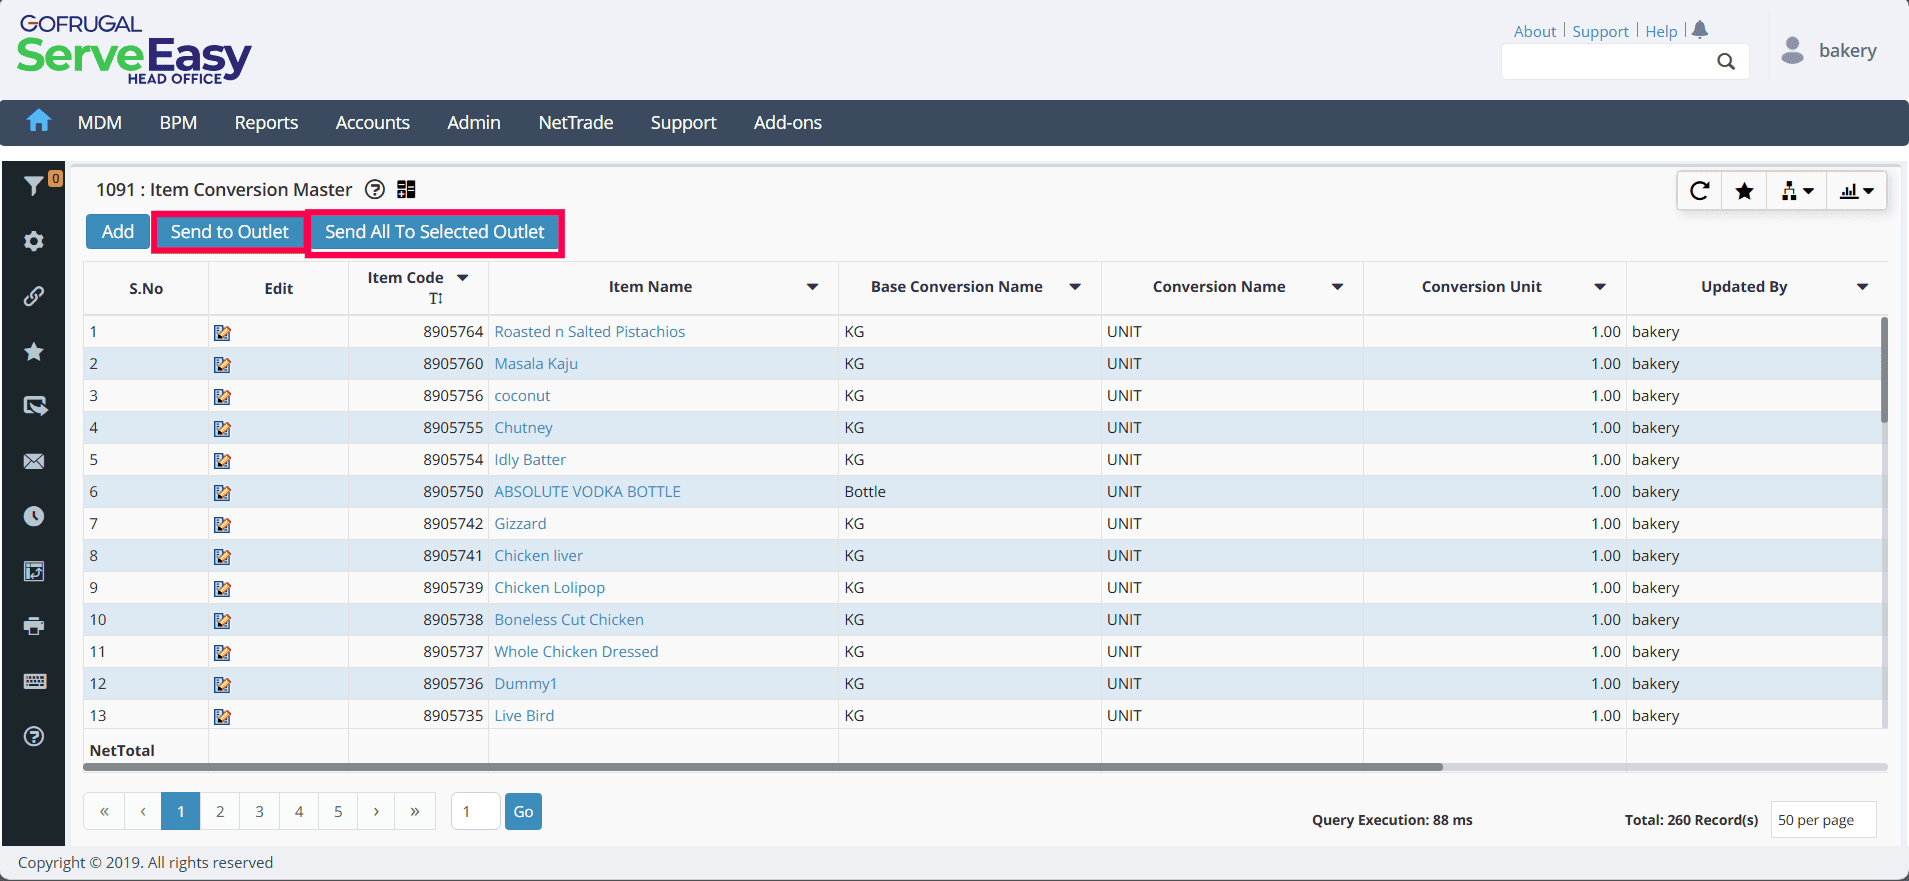Click the home icon in navigation bar
1909x881 pixels.
[39, 121]
